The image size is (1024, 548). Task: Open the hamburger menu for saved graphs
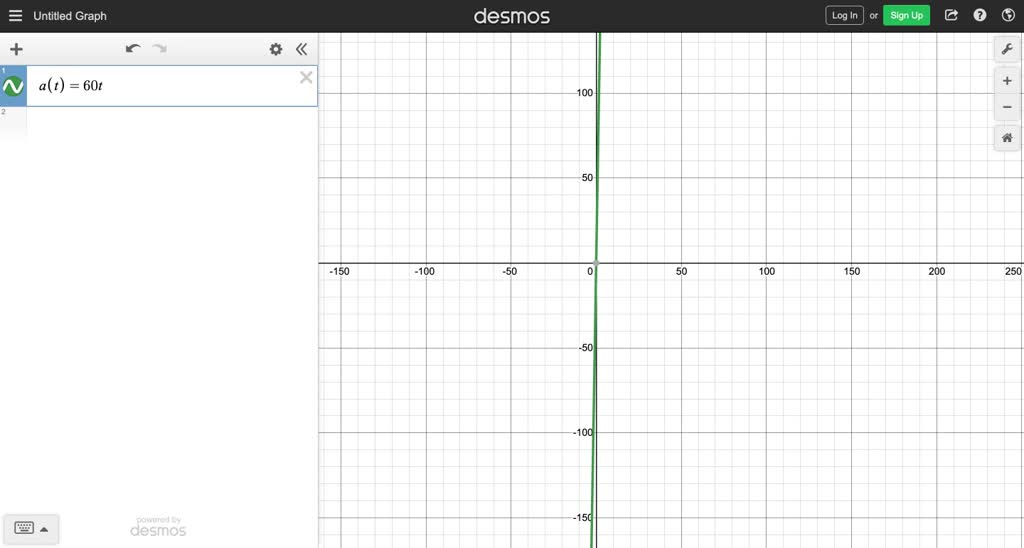(x=15, y=16)
